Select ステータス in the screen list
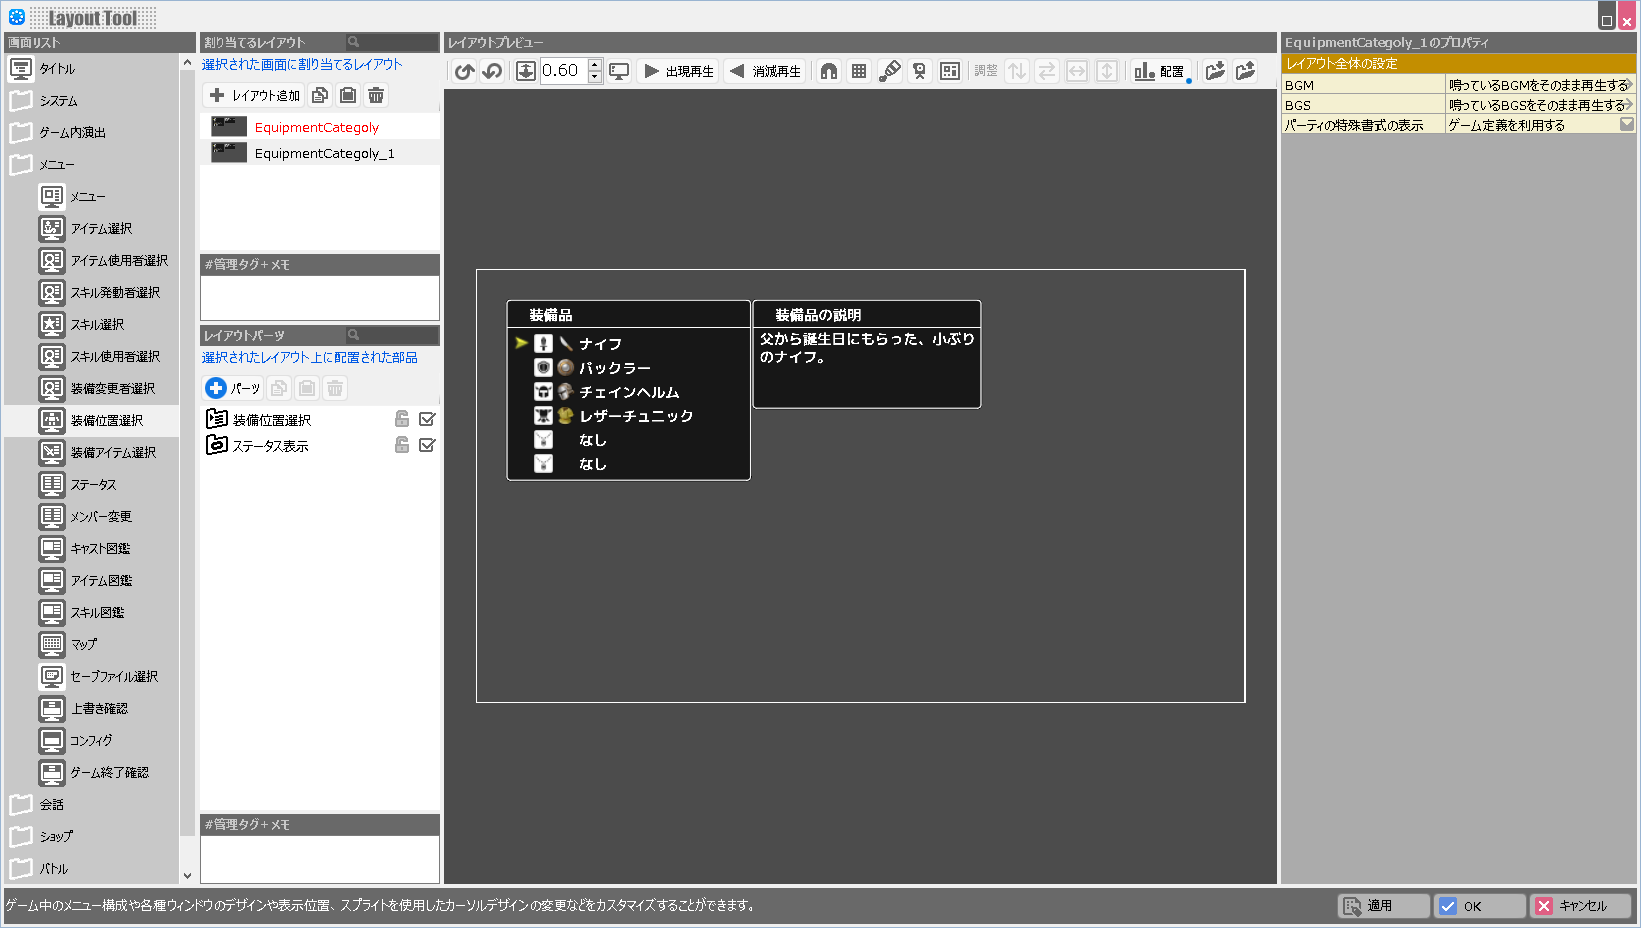 tap(93, 484)
